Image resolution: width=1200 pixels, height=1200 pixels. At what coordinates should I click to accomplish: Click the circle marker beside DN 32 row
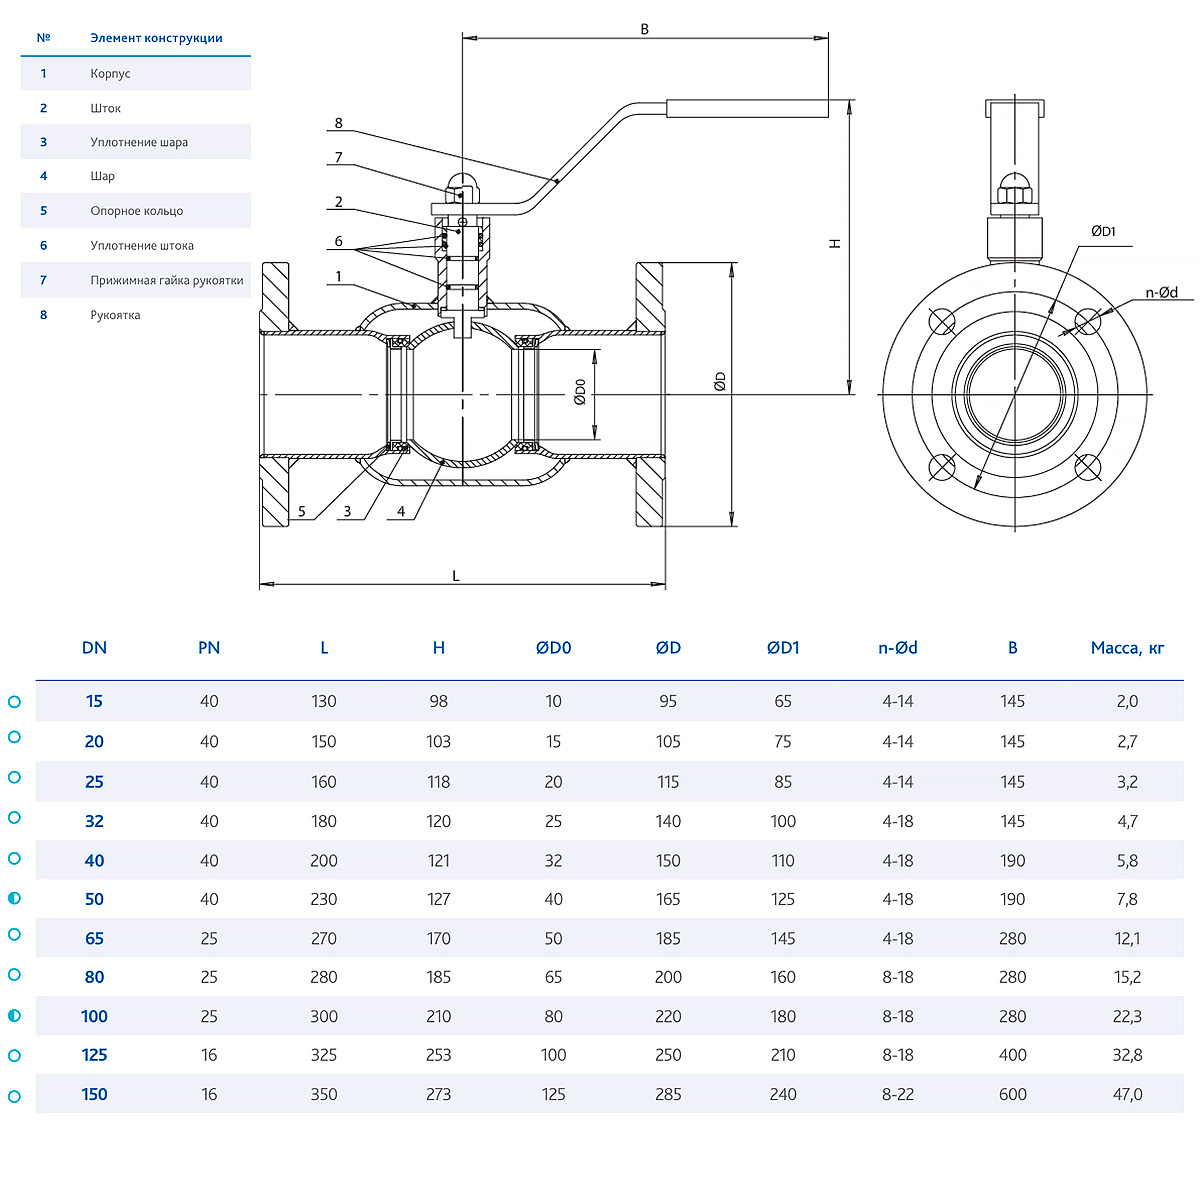(x=14, y=817)
